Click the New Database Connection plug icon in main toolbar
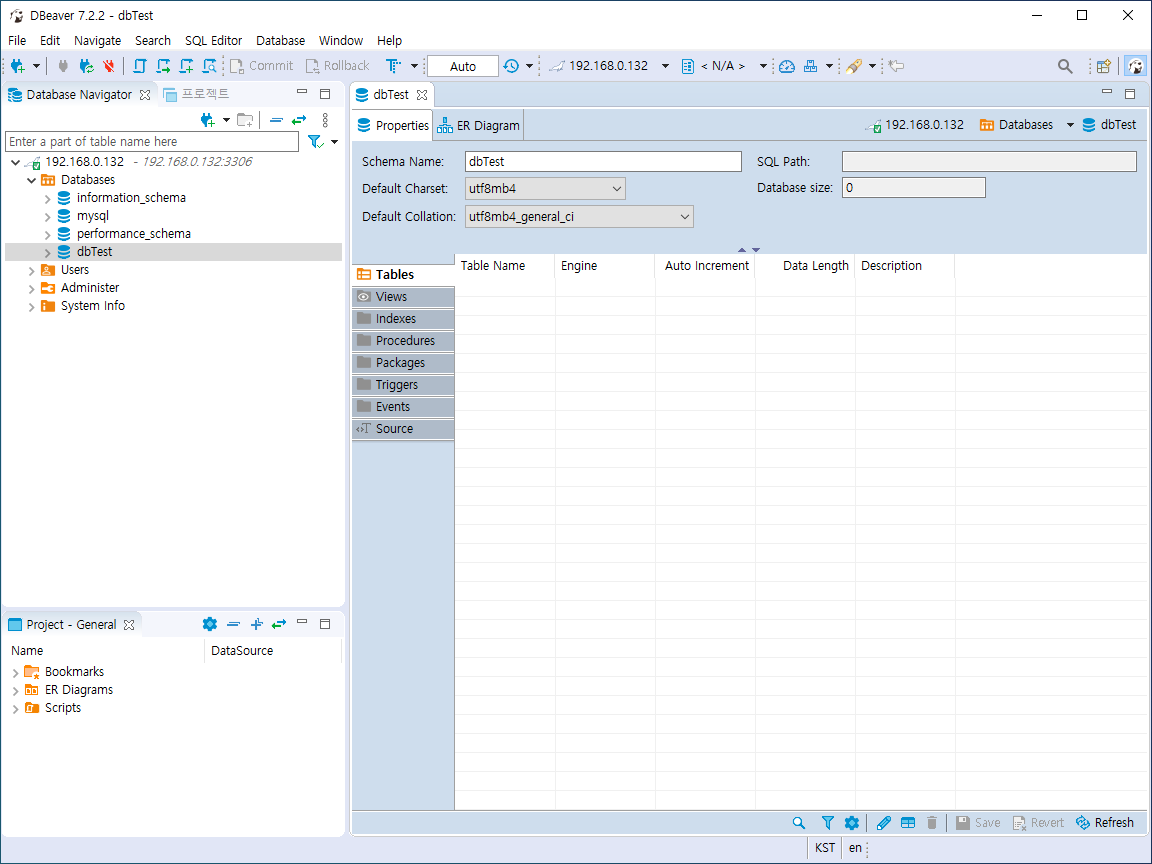 [18, 66]
